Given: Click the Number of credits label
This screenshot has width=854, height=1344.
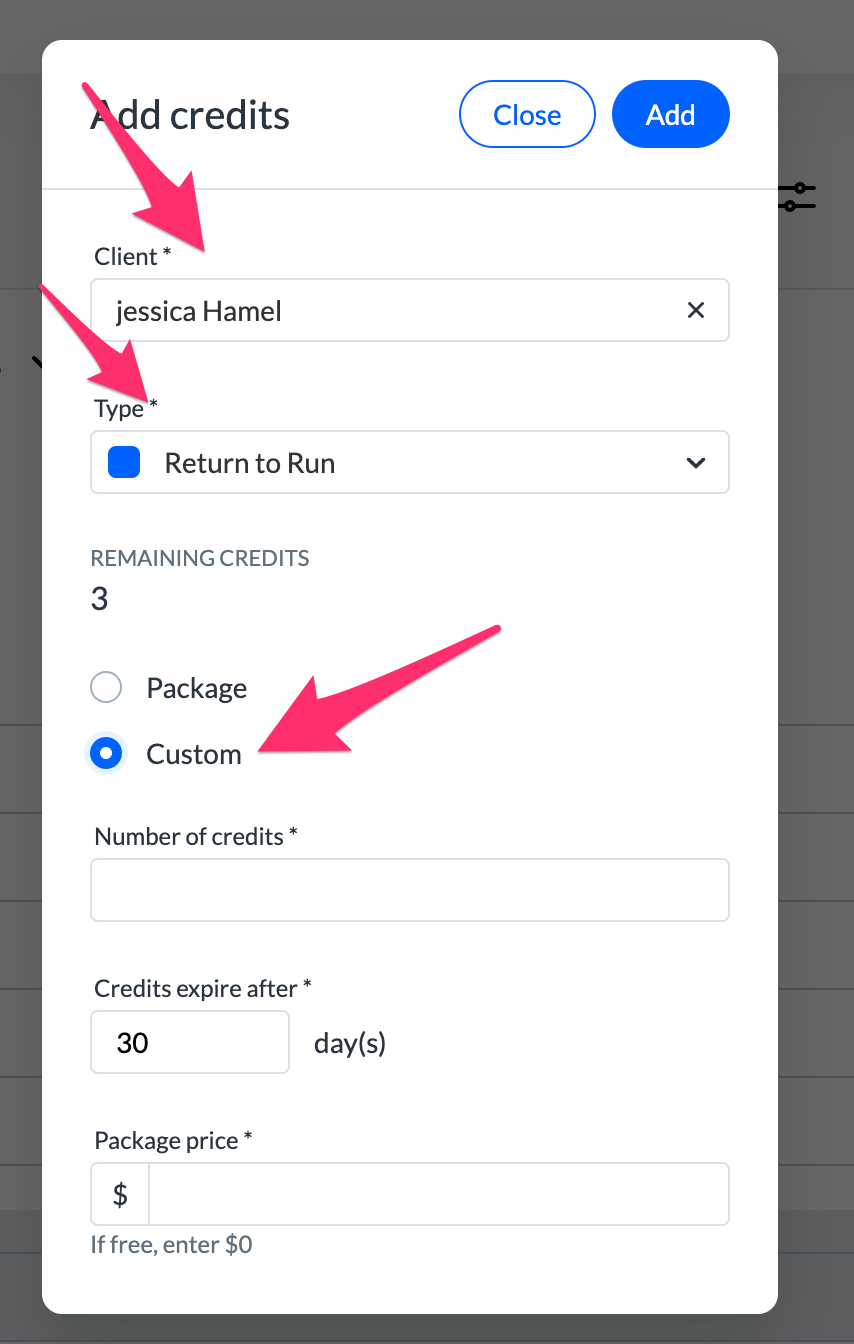Looking at the screenshot, I should point(196,836).
